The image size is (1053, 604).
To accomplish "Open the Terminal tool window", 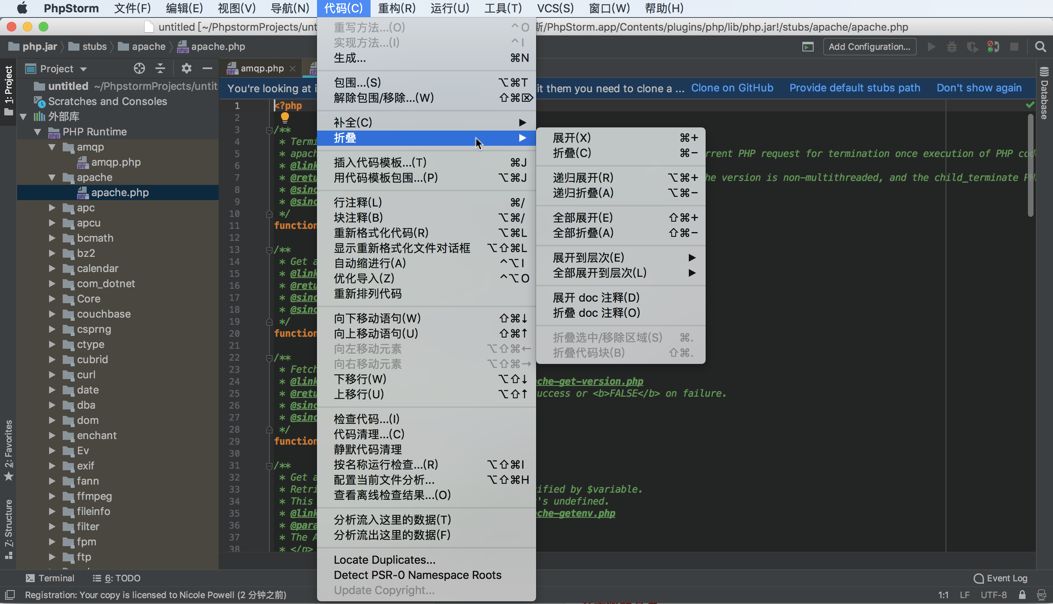I will point(50,578).
